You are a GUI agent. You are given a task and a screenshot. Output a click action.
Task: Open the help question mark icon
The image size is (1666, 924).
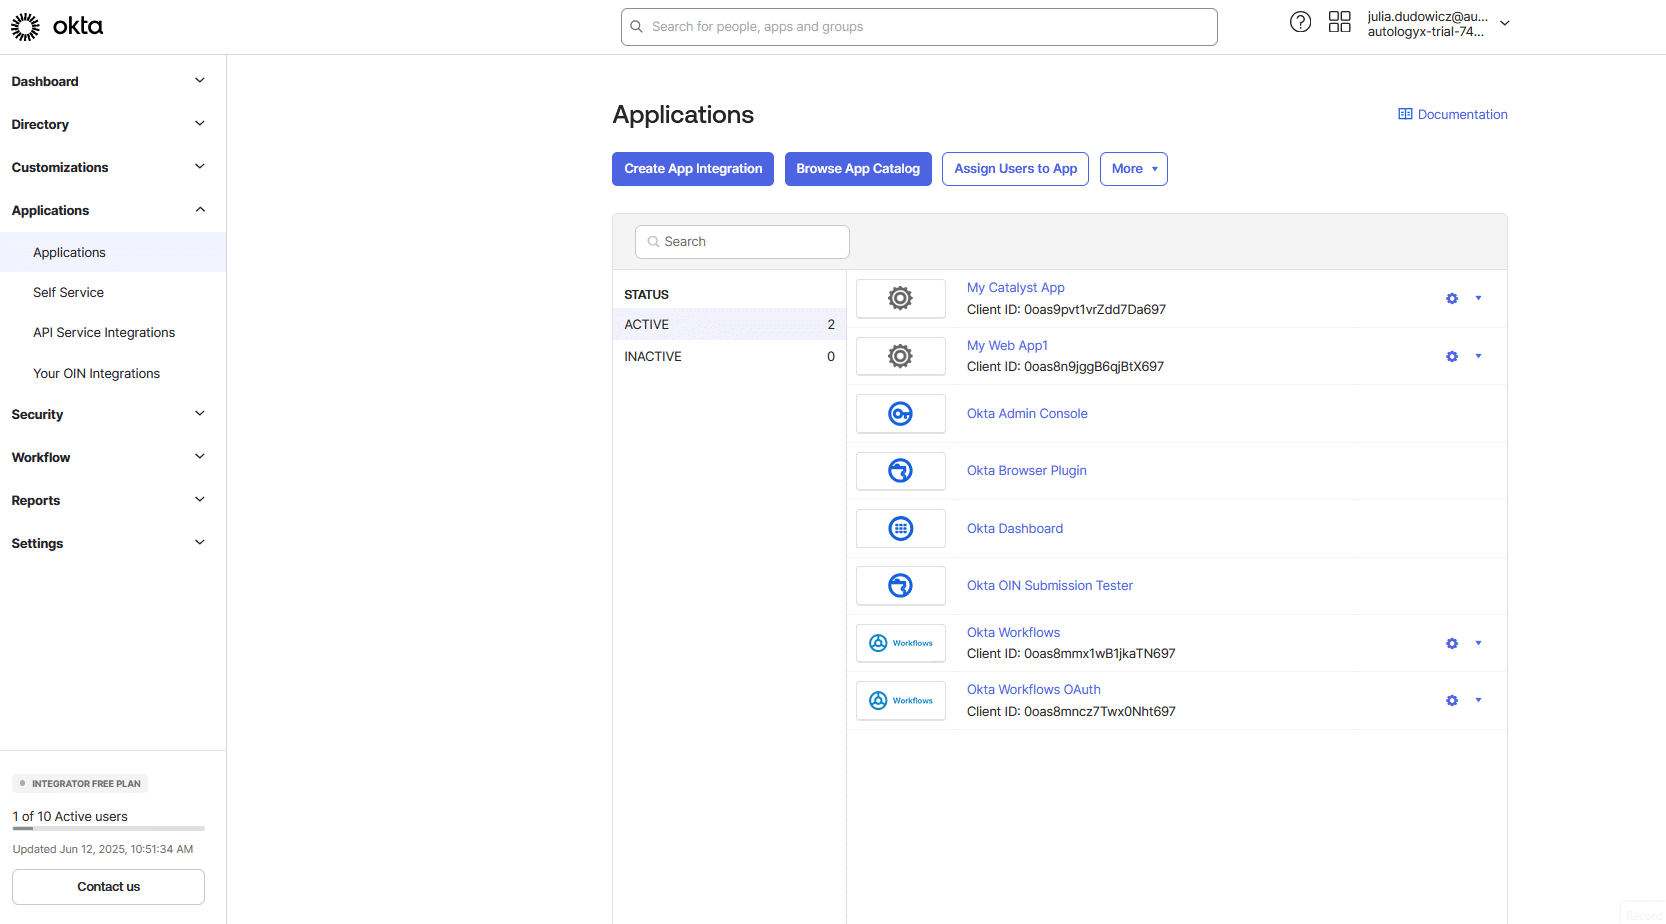tap(1300, 22)
